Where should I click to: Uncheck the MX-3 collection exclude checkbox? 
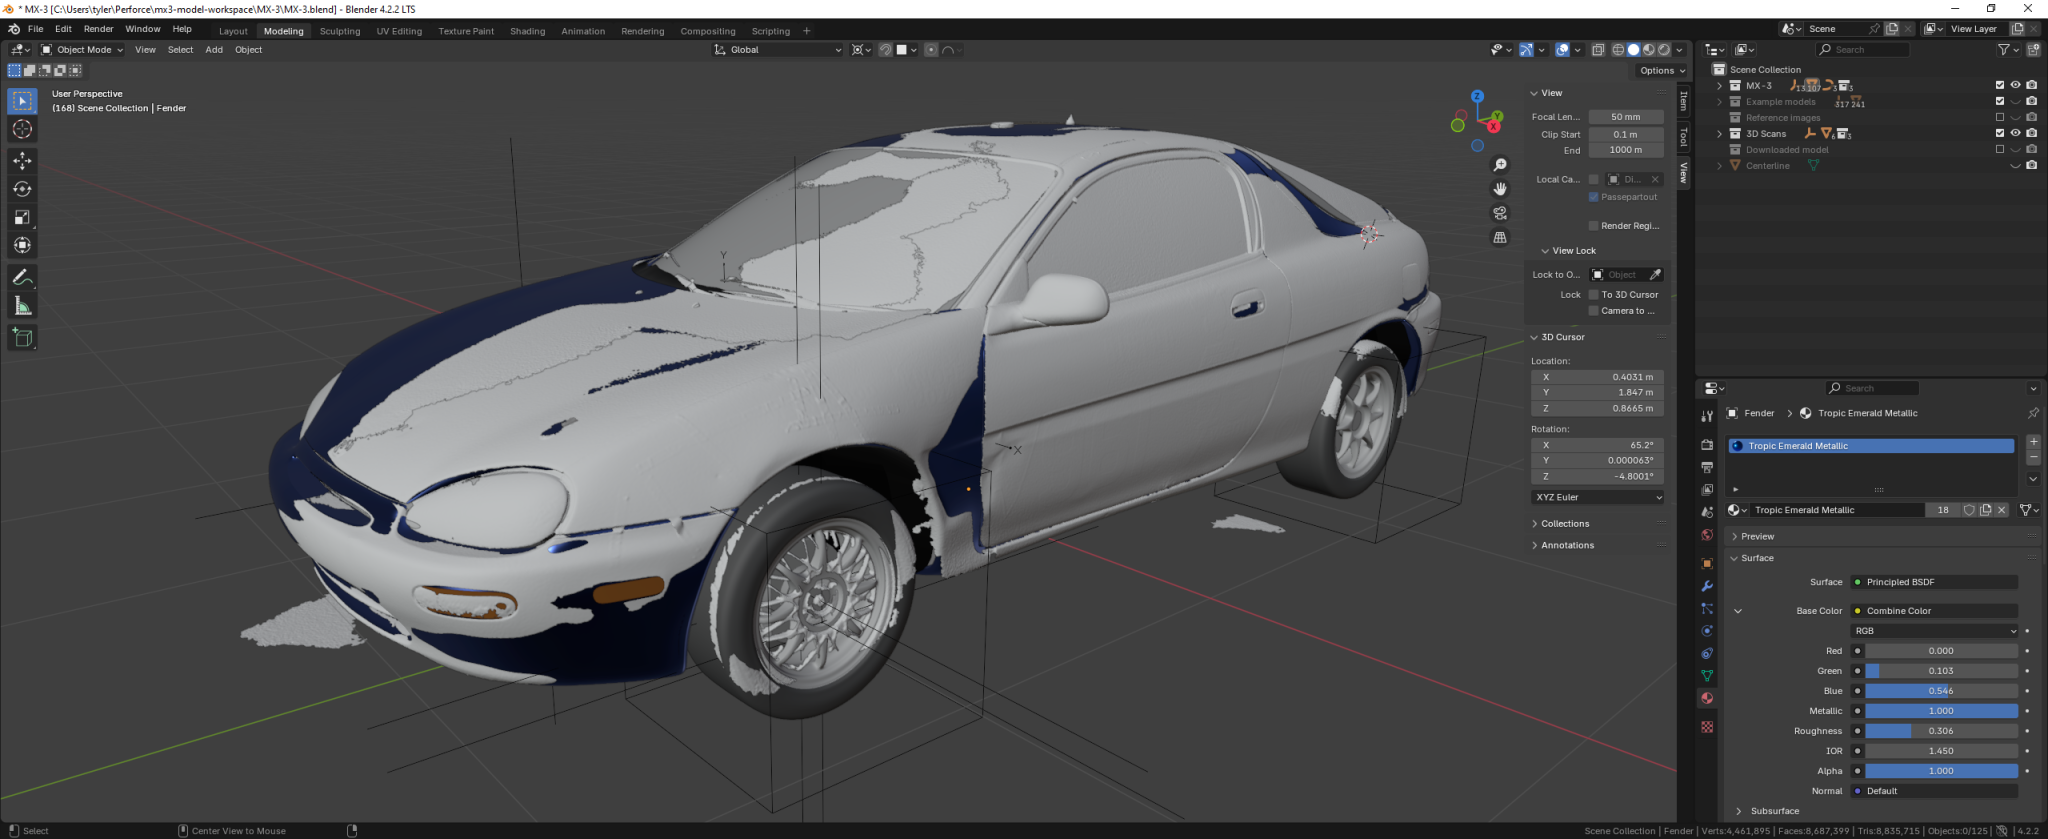click(2000, 85)
